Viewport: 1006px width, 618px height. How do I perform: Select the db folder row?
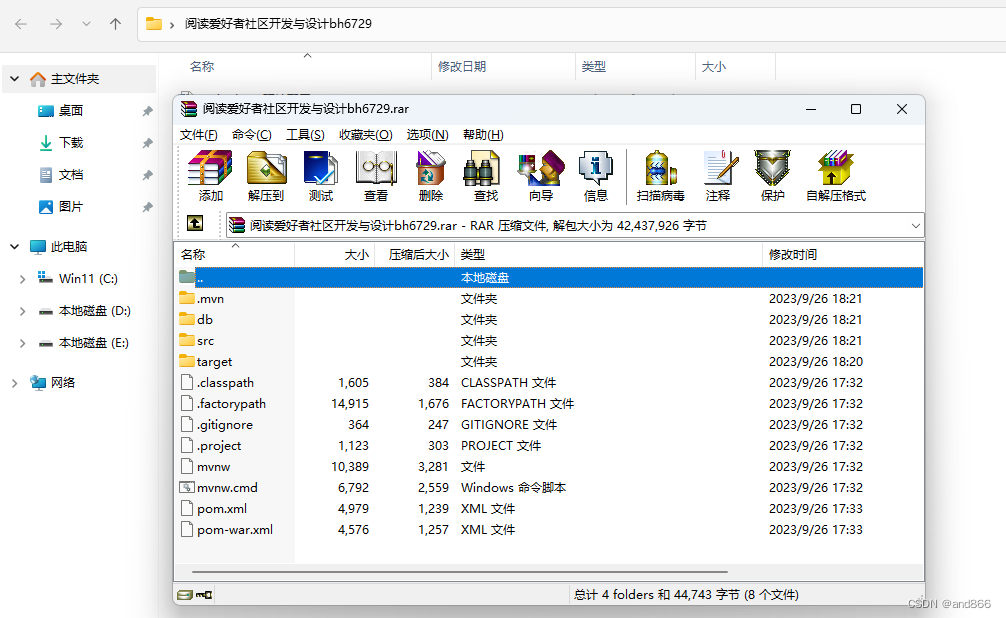point(549,320)
